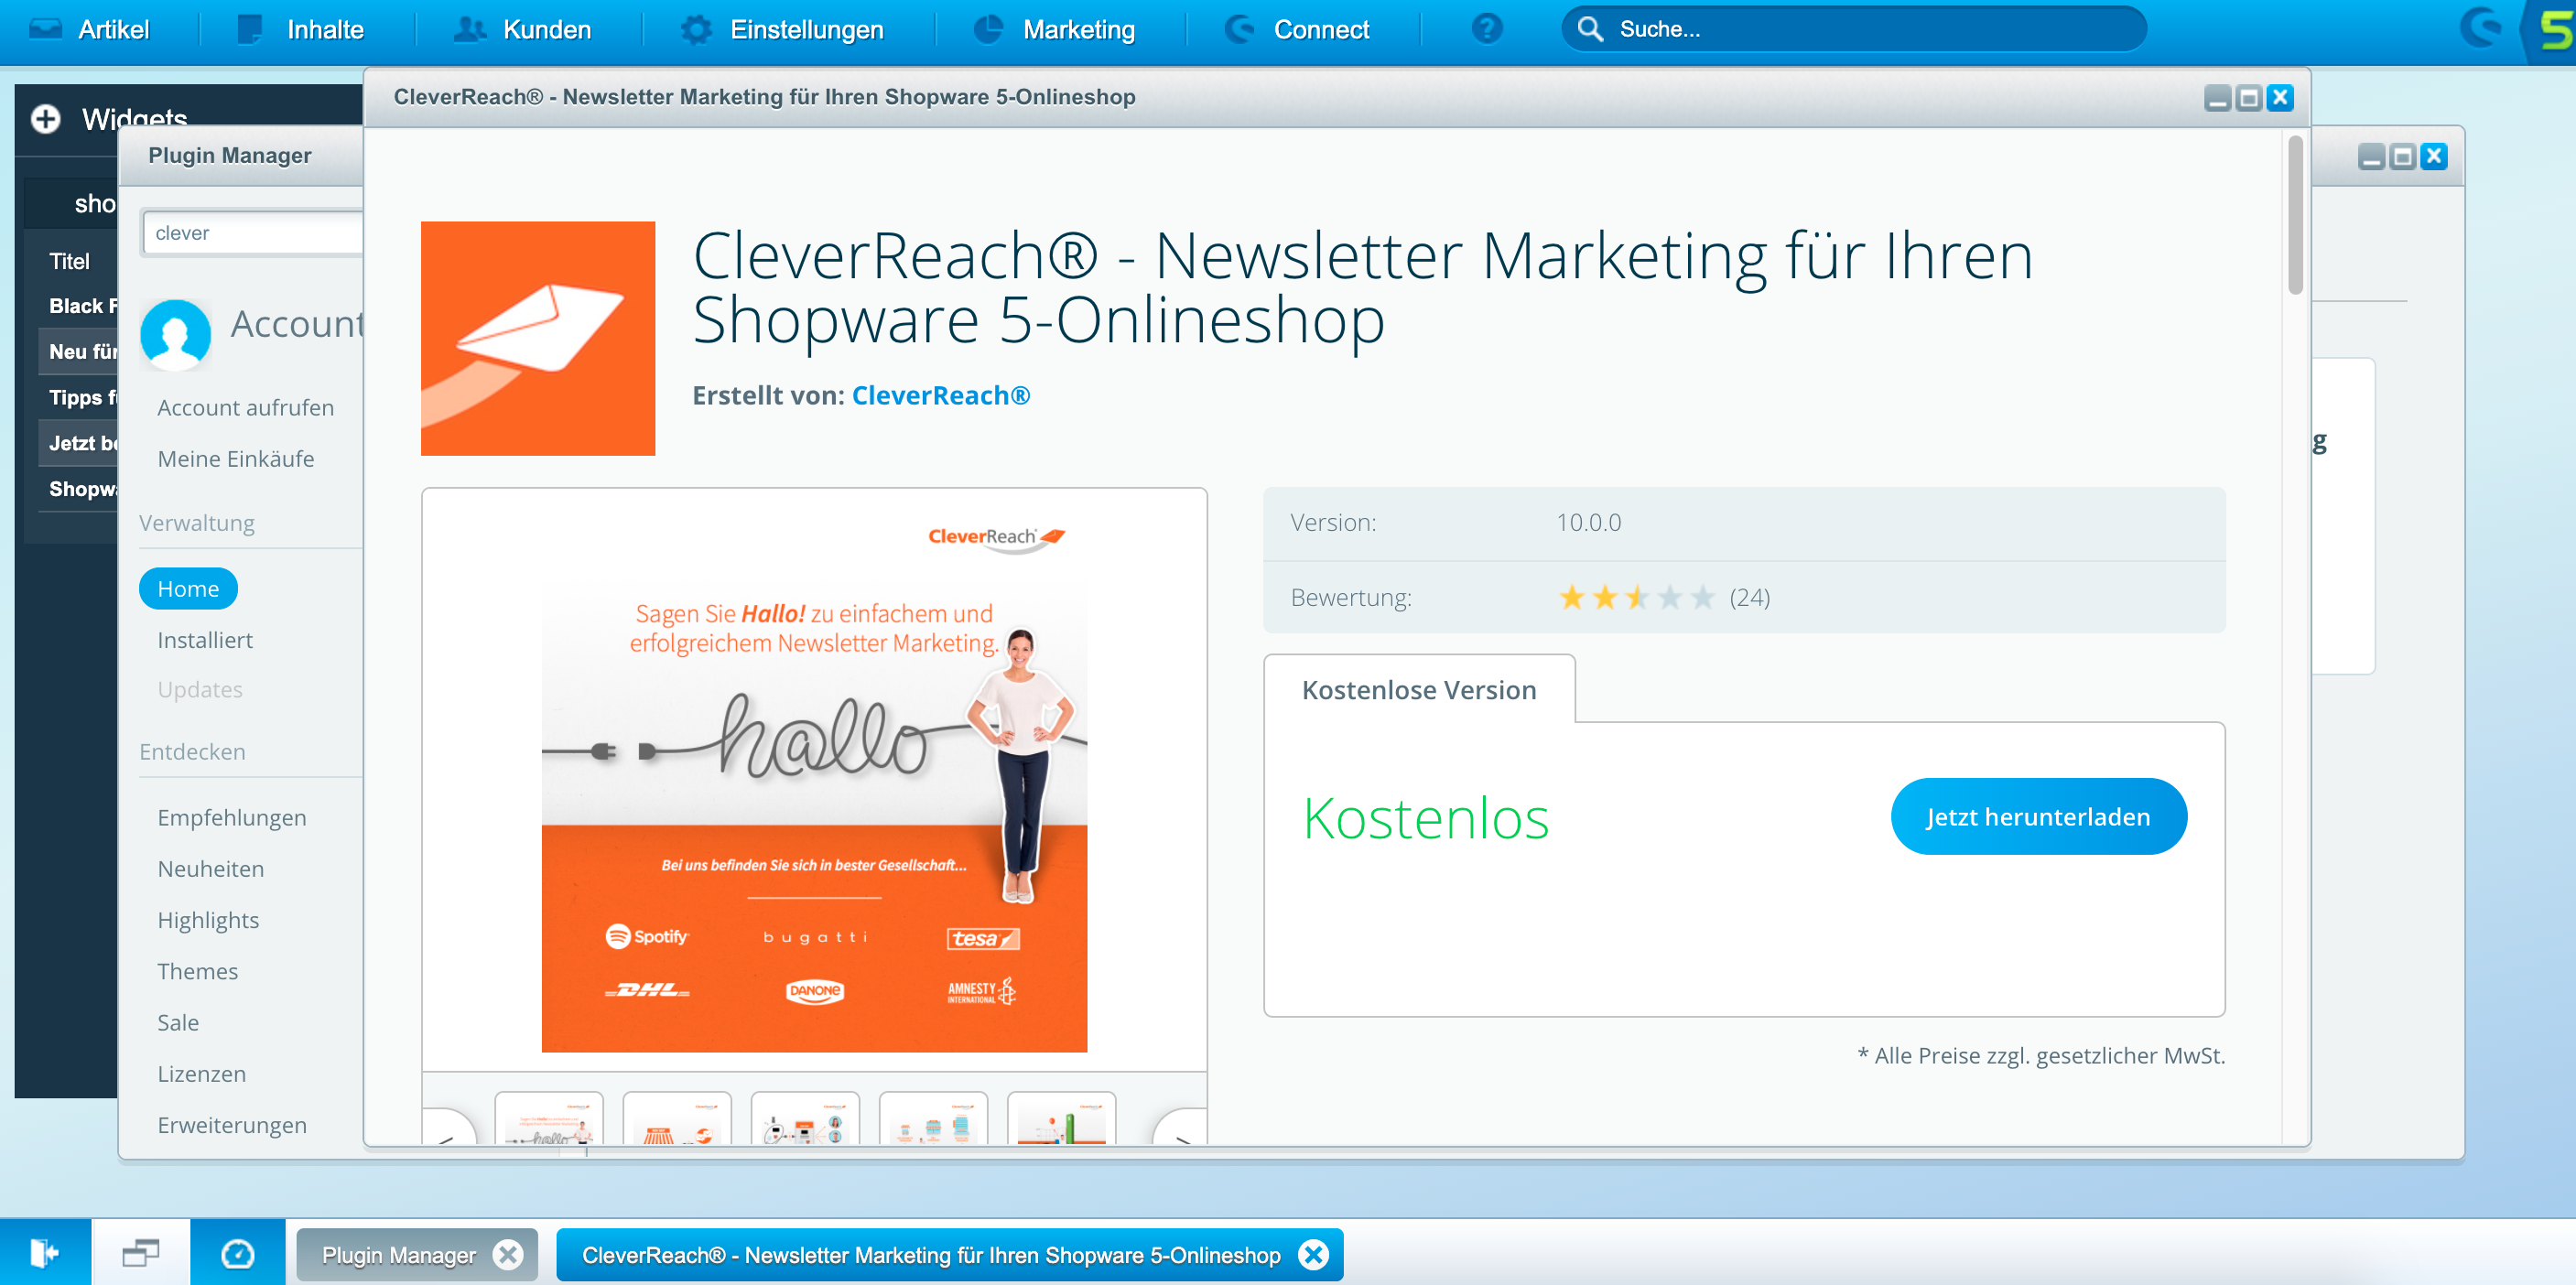Click the Widgets plus icon

(45, 119)
